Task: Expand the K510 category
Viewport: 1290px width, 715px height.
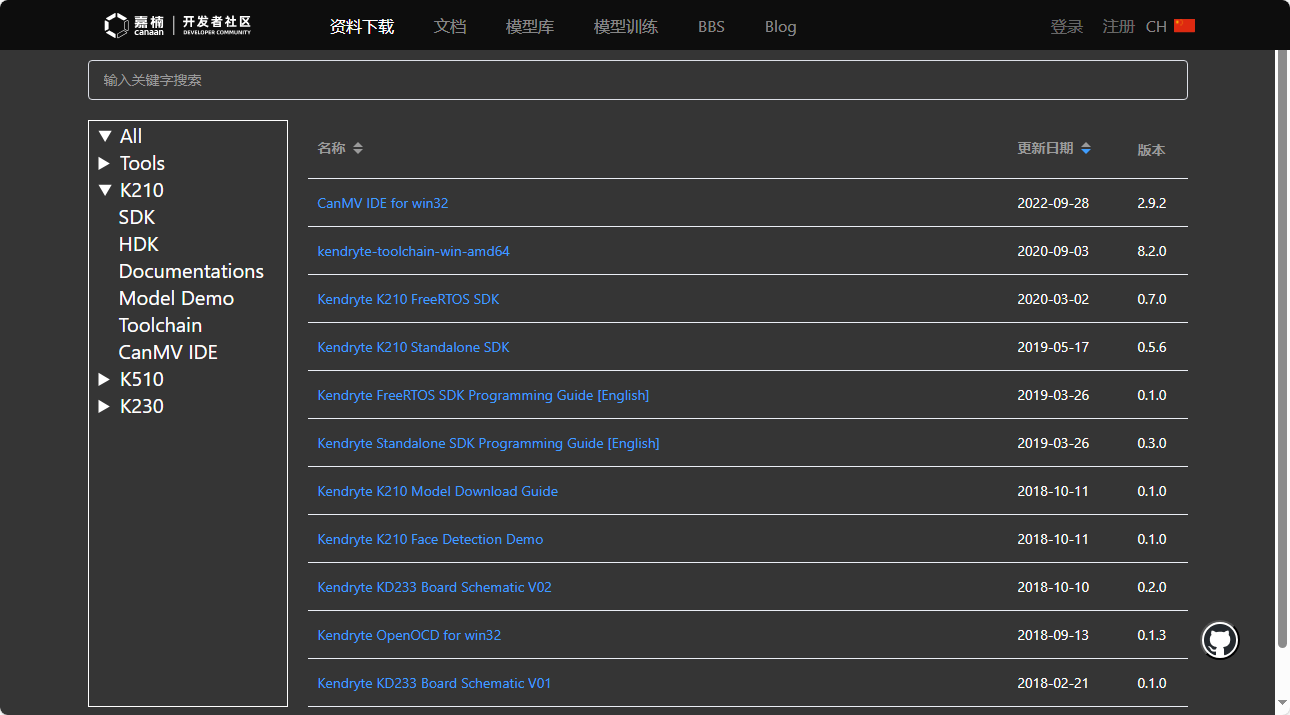Action: click(104, 379)
